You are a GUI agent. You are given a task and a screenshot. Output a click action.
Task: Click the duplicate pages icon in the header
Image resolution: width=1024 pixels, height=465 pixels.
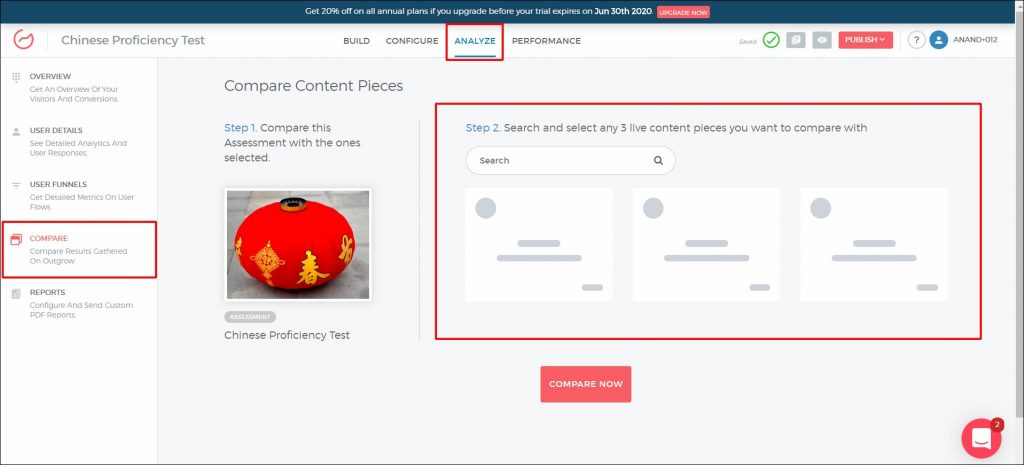pyautogui.click(x=796, y=40)
